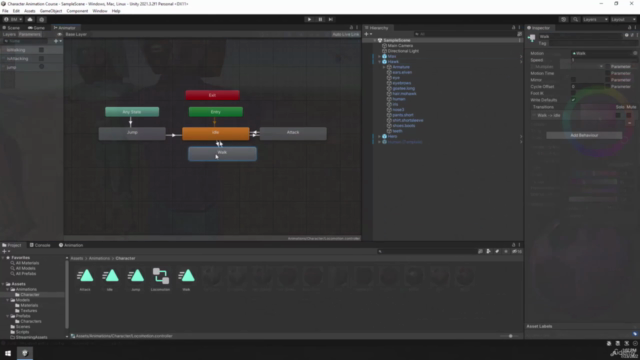Select the Attack state node

click(293, 133)
